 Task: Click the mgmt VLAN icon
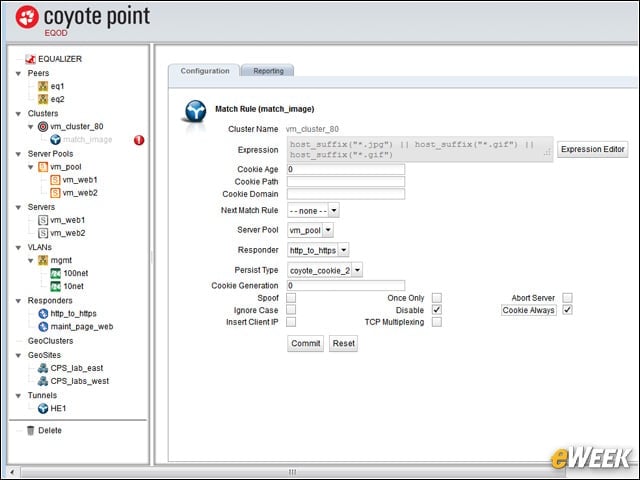click(43, 260)
